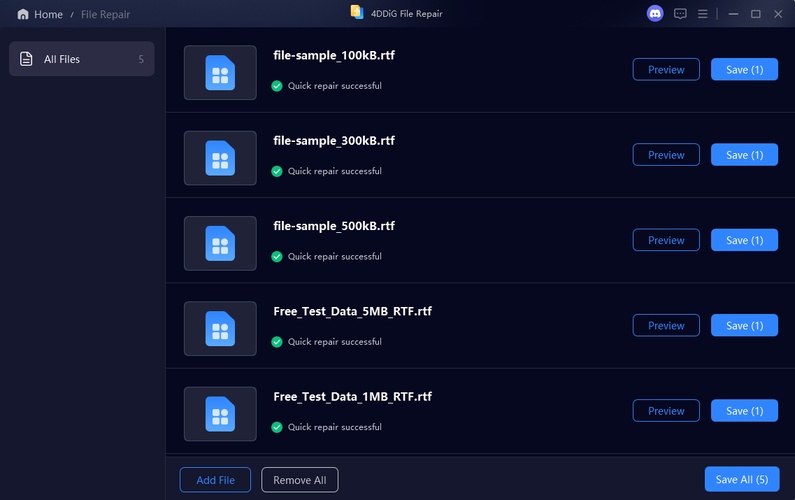
Task: Click green checkmark for file-sample_300kB.rtf
Action: [x=277, y=171]
